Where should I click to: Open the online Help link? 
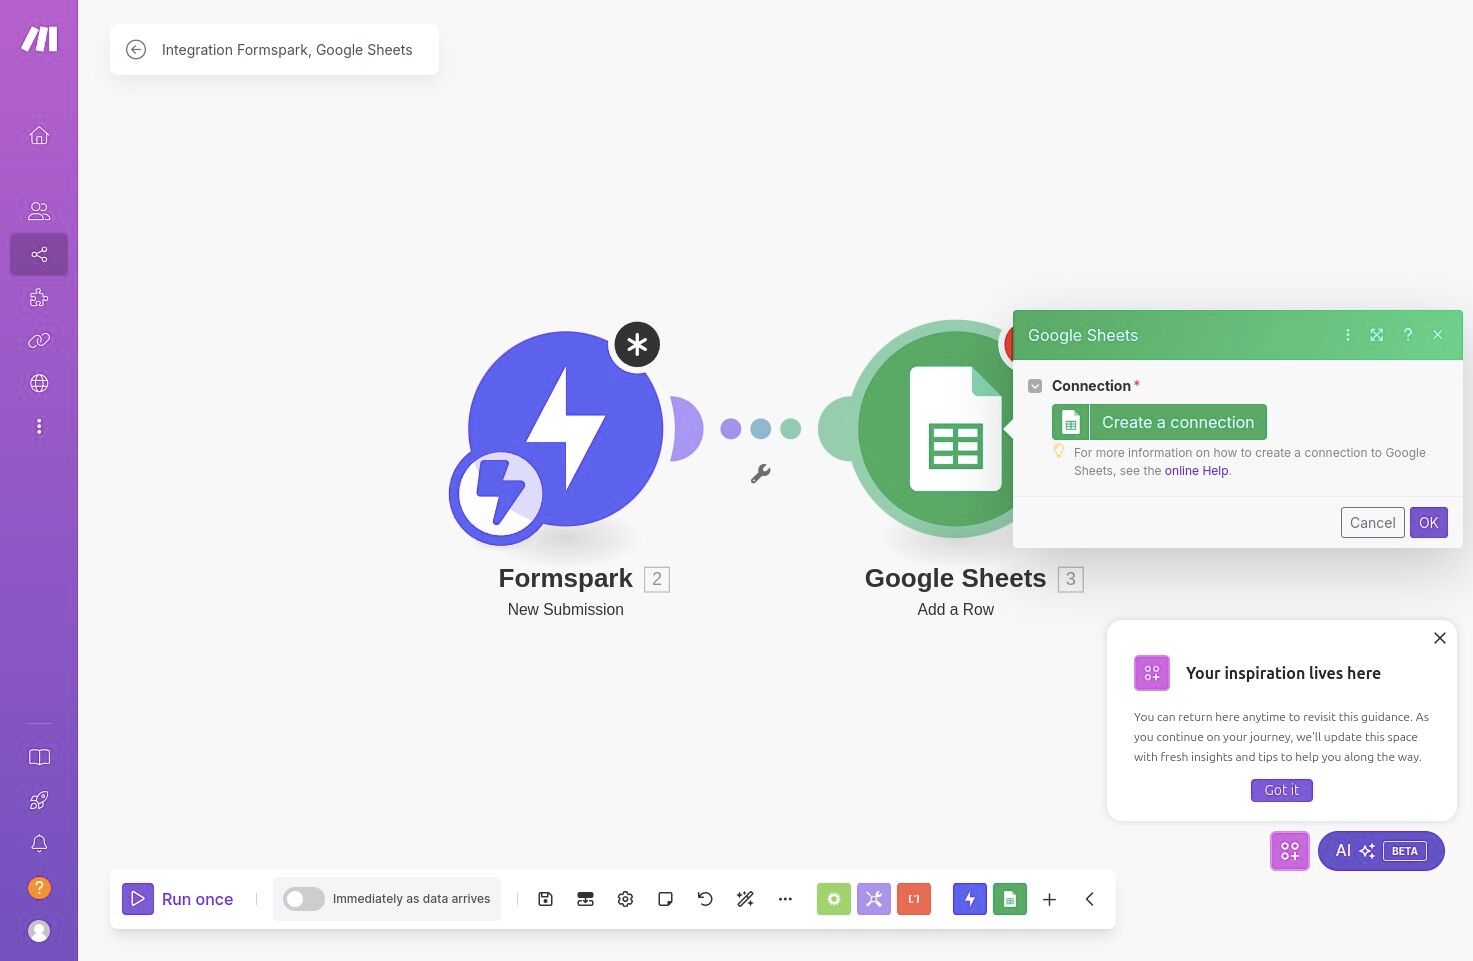coord(1196,471)
